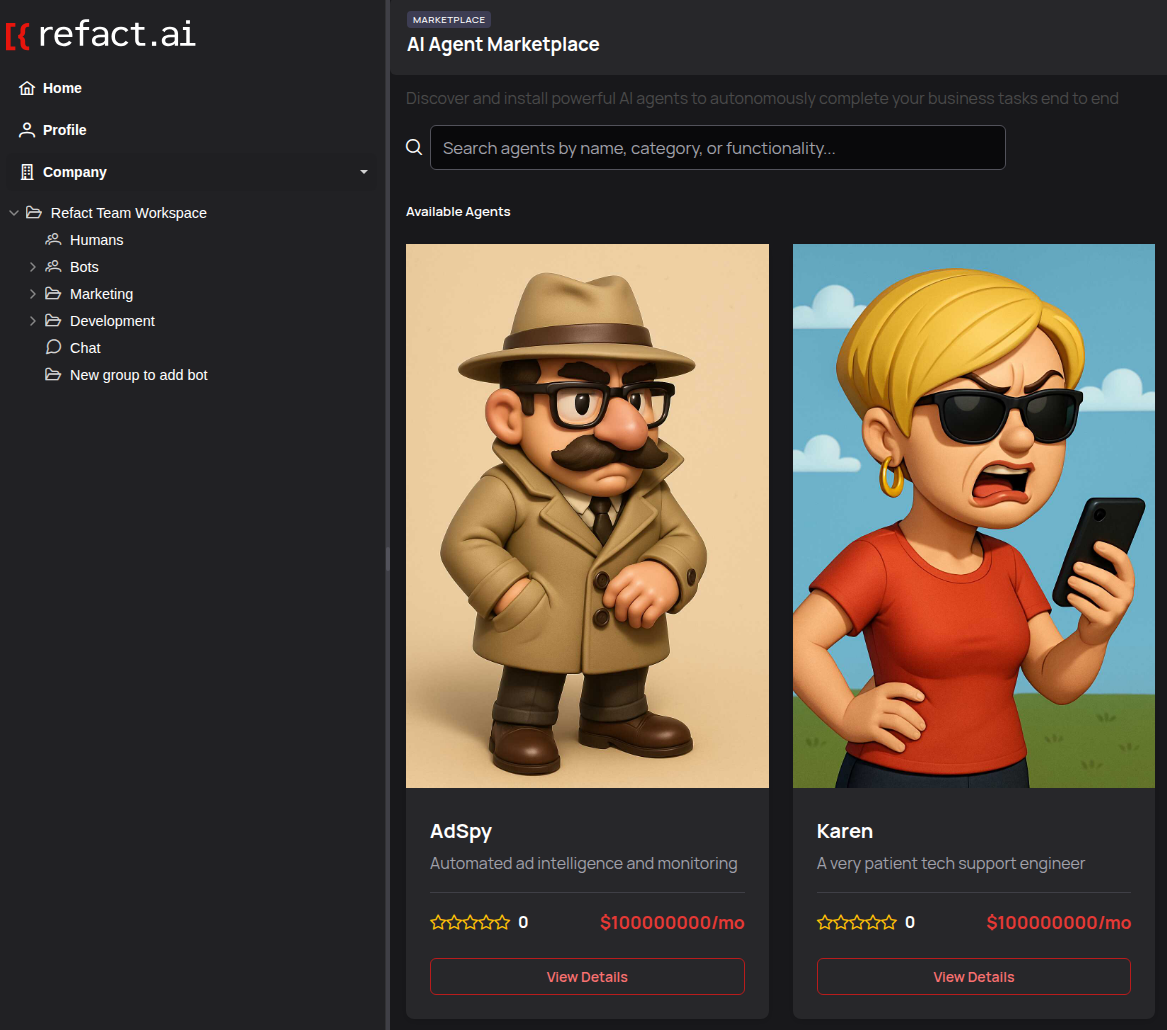Select the Humans group icon

[x=52, y=239]
